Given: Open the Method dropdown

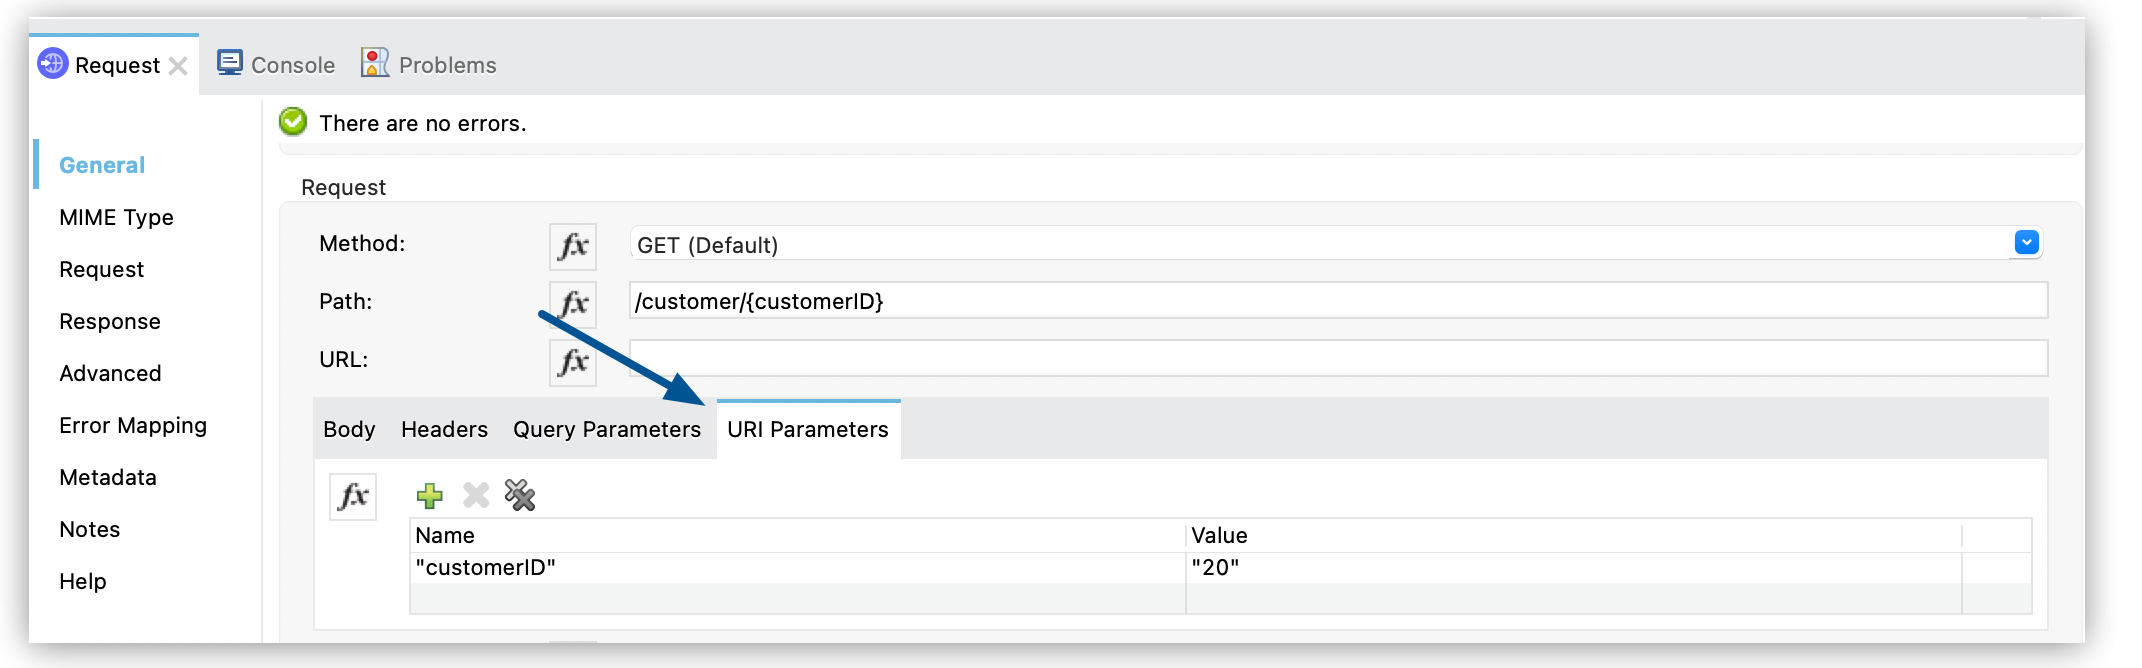Looking at the screenshot, I should pyautogui.click(x=2026, y=243).
